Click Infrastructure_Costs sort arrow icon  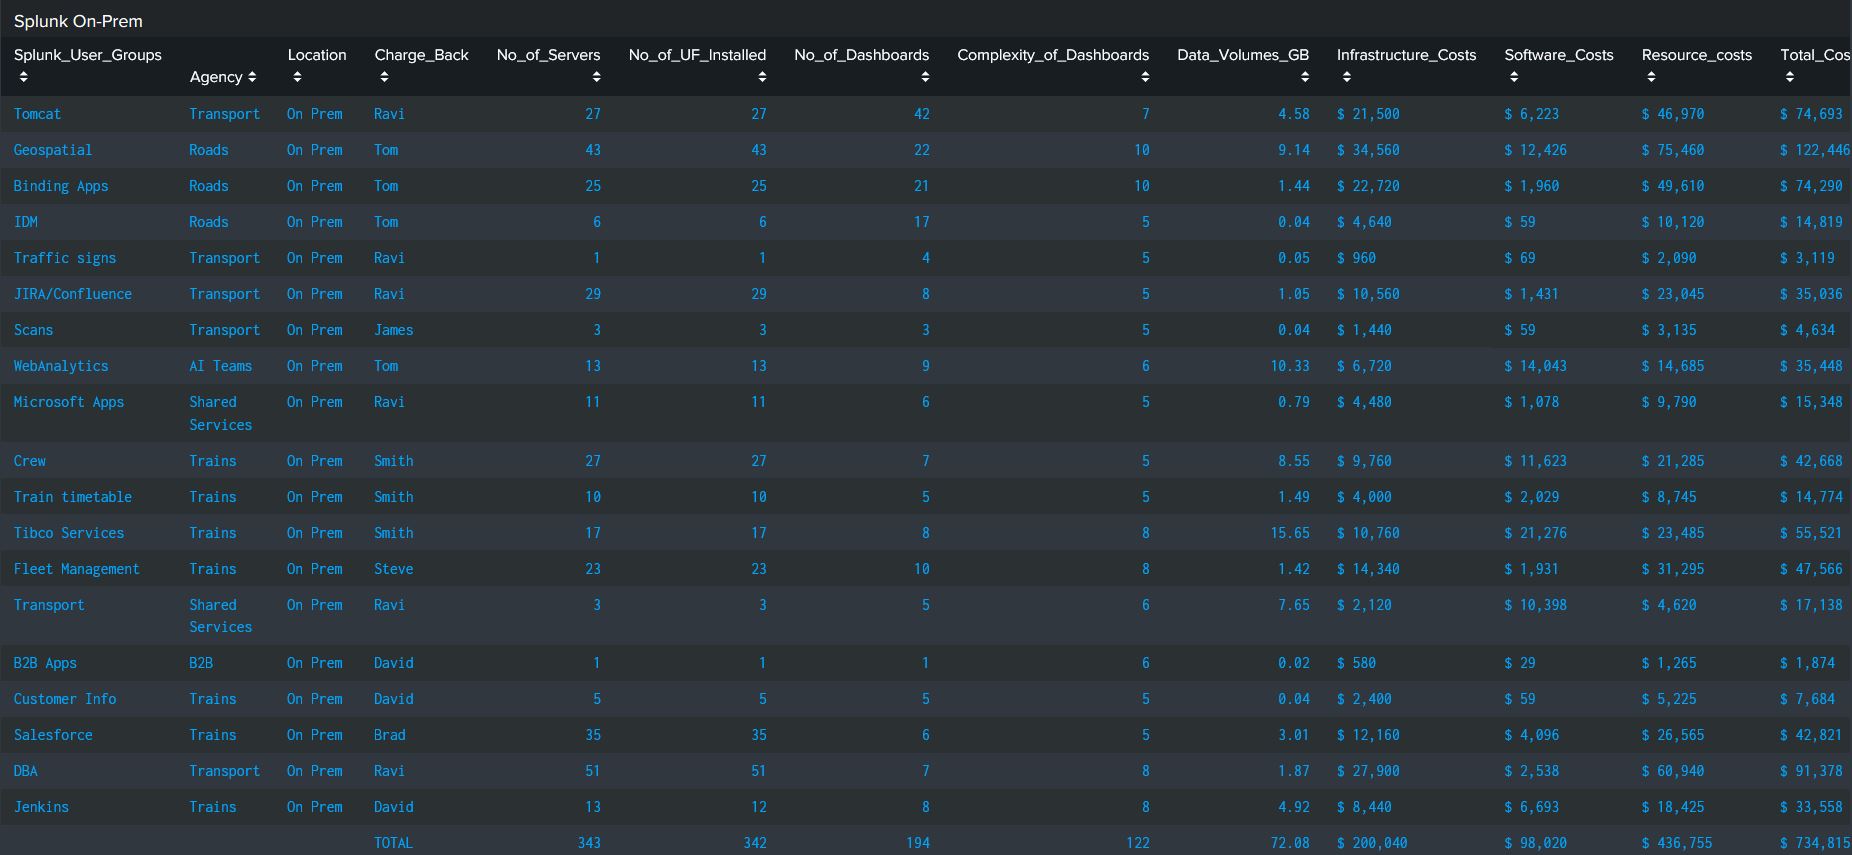tap(1347, 77)
